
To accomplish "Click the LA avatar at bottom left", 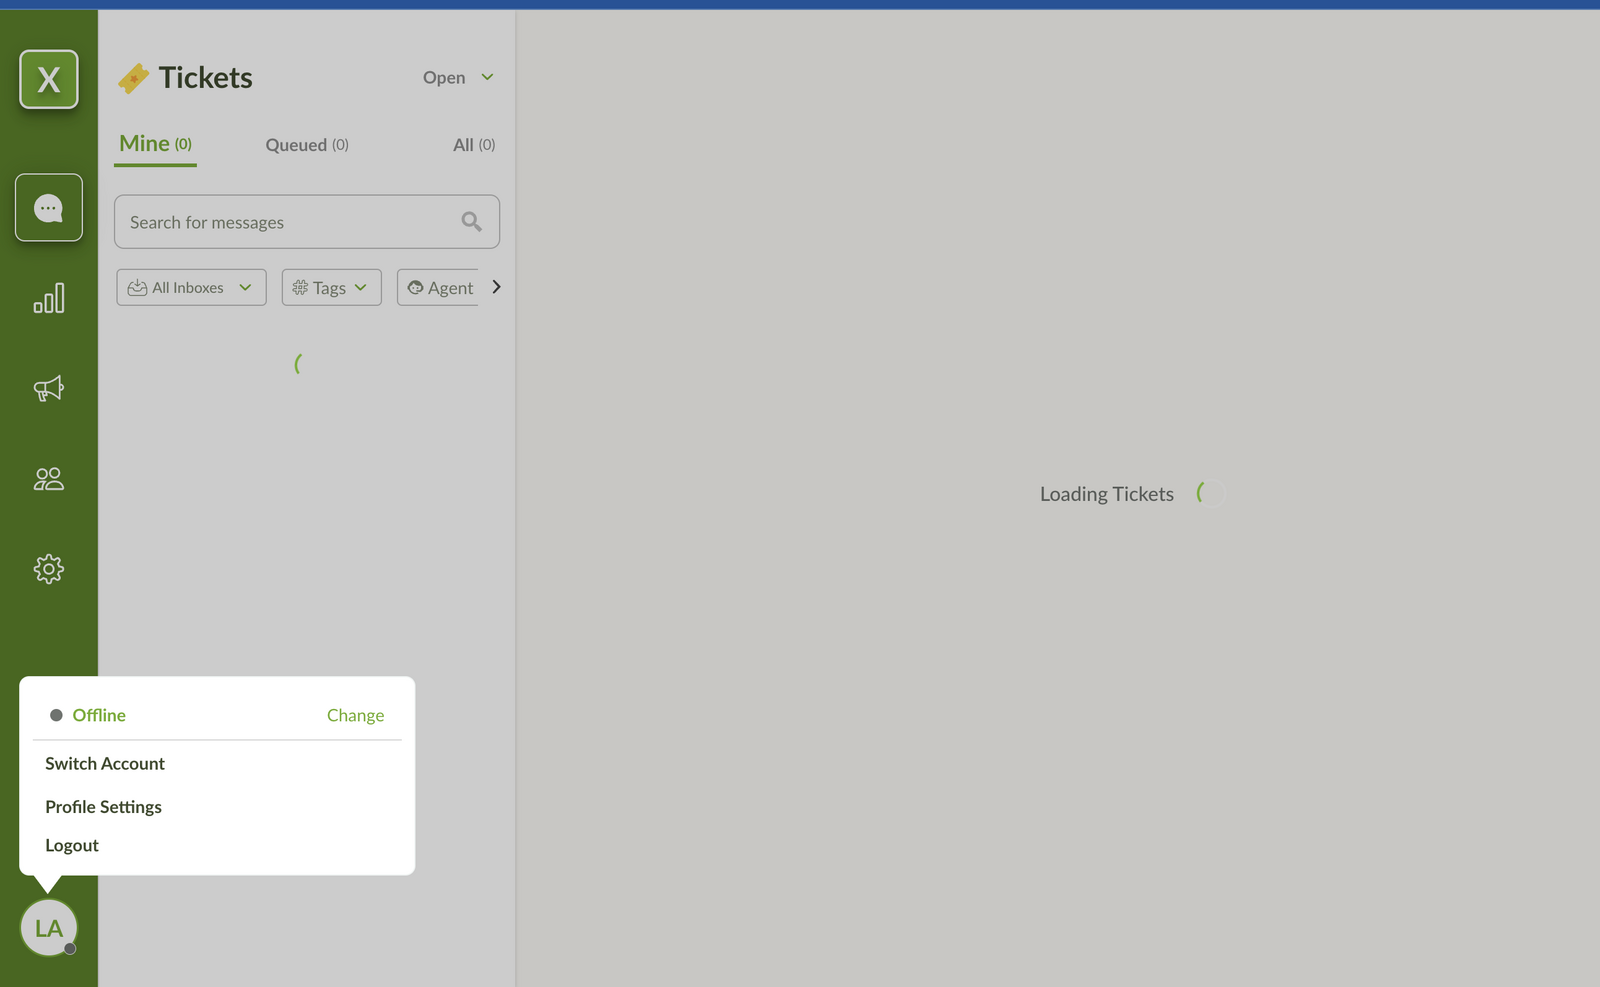I will tap(48, 927).
